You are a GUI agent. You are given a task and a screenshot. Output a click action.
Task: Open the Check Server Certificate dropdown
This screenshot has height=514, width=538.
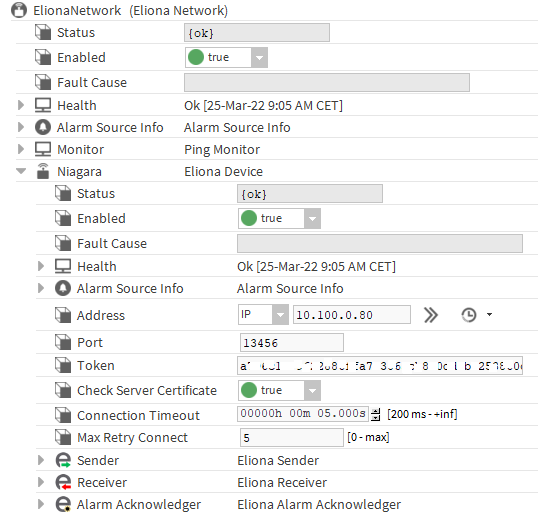tap(312, 390)
